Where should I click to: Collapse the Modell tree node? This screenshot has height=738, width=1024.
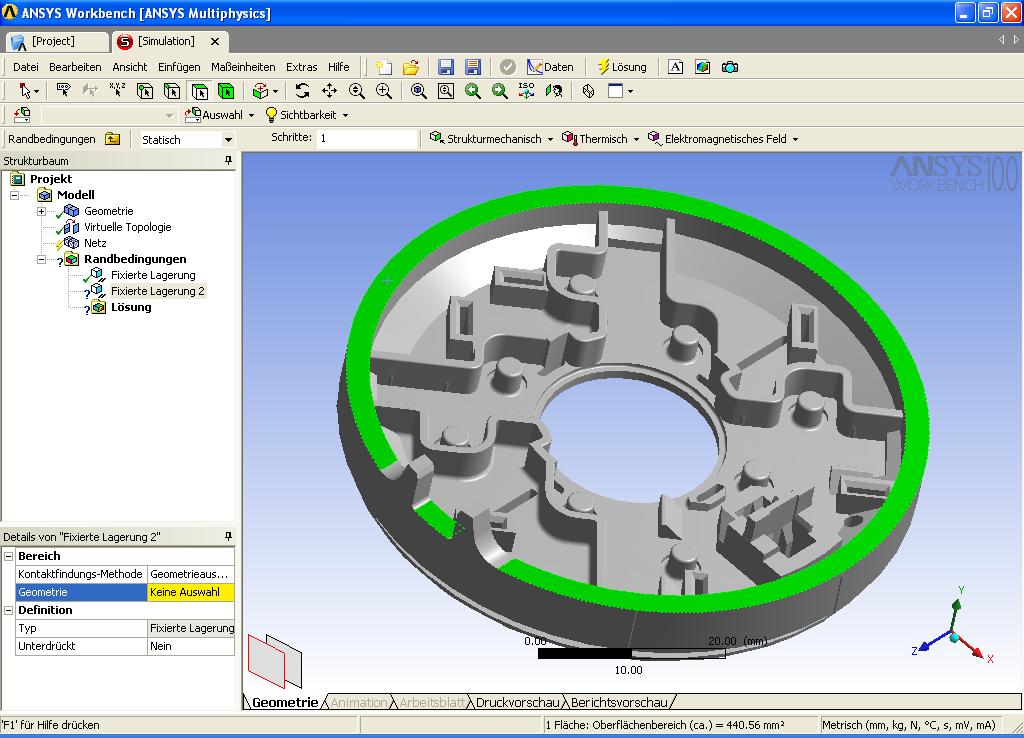pos(14,195)
